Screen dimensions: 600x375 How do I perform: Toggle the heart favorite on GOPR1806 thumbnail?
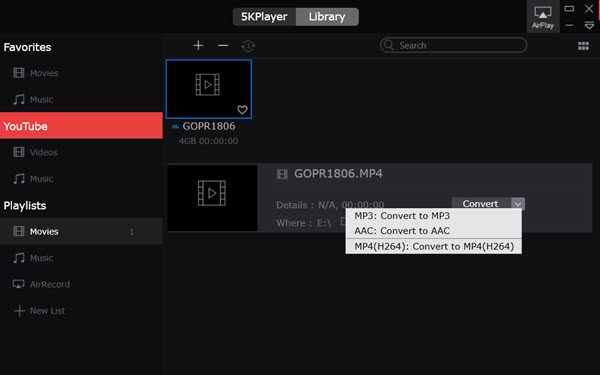[x=242, y=110]
